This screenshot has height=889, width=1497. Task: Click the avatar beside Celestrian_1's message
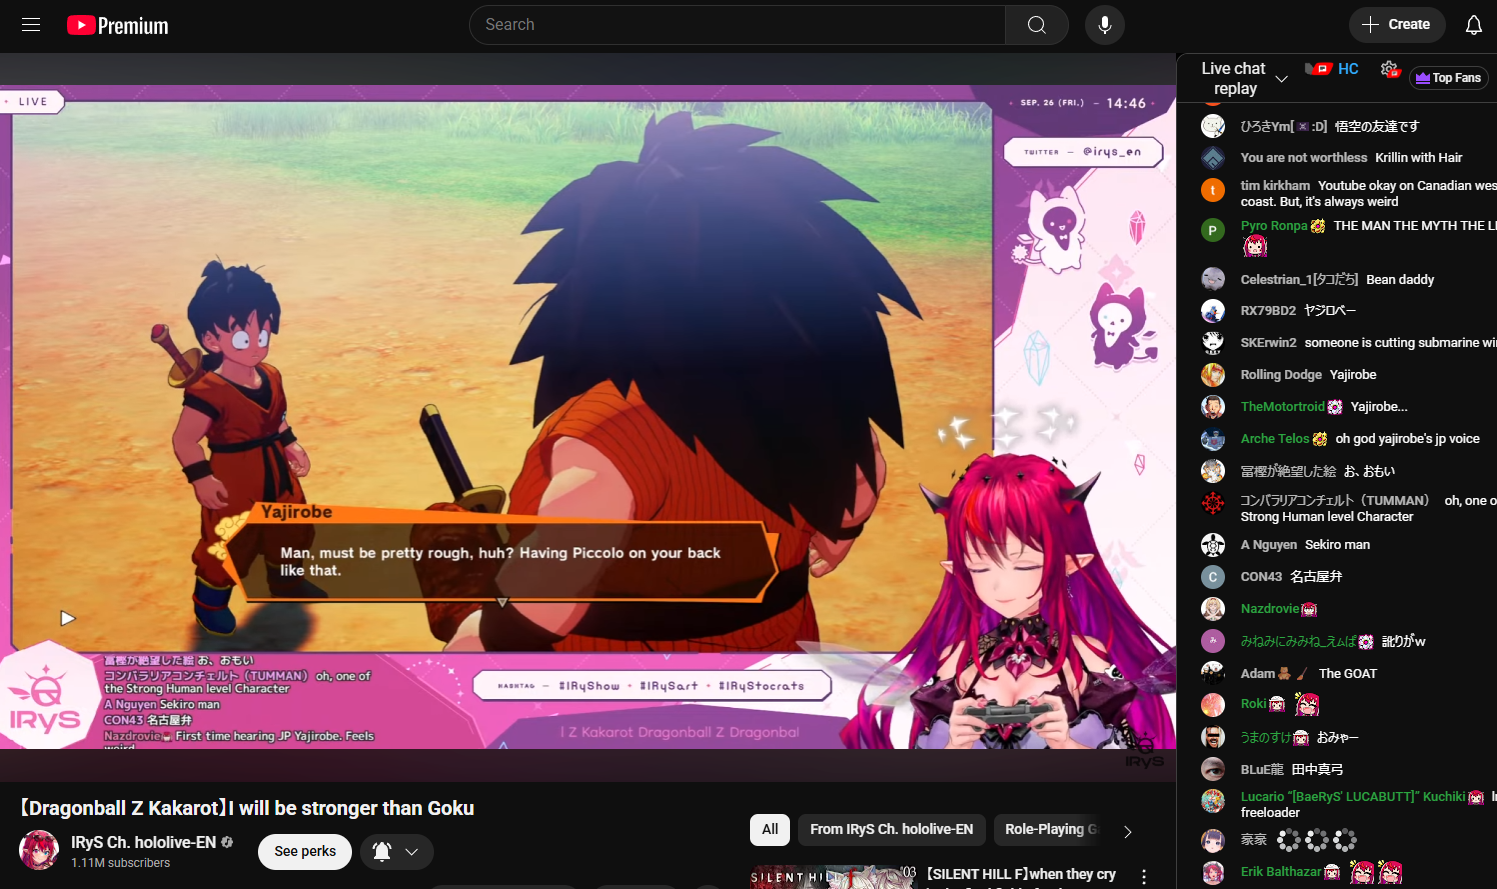1213,279
